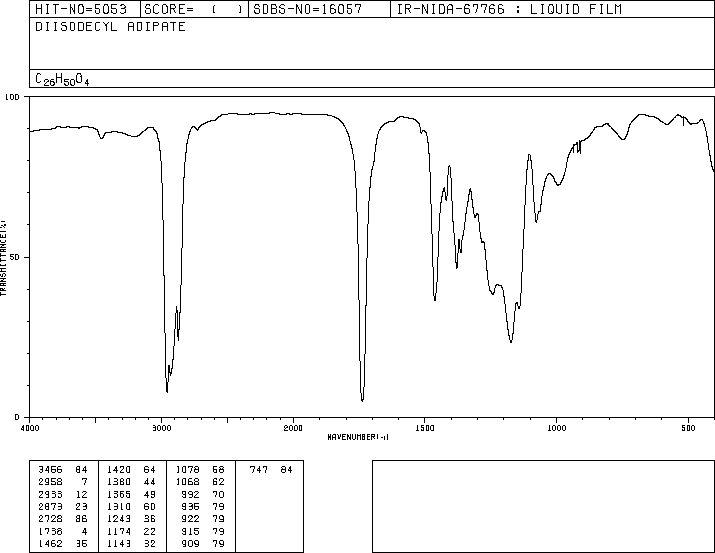The width and height of the screenshot is (715, 553).
Task: Select the 100 tick label on y-axis
Action: pyautogui.click(x=12, y=97)
